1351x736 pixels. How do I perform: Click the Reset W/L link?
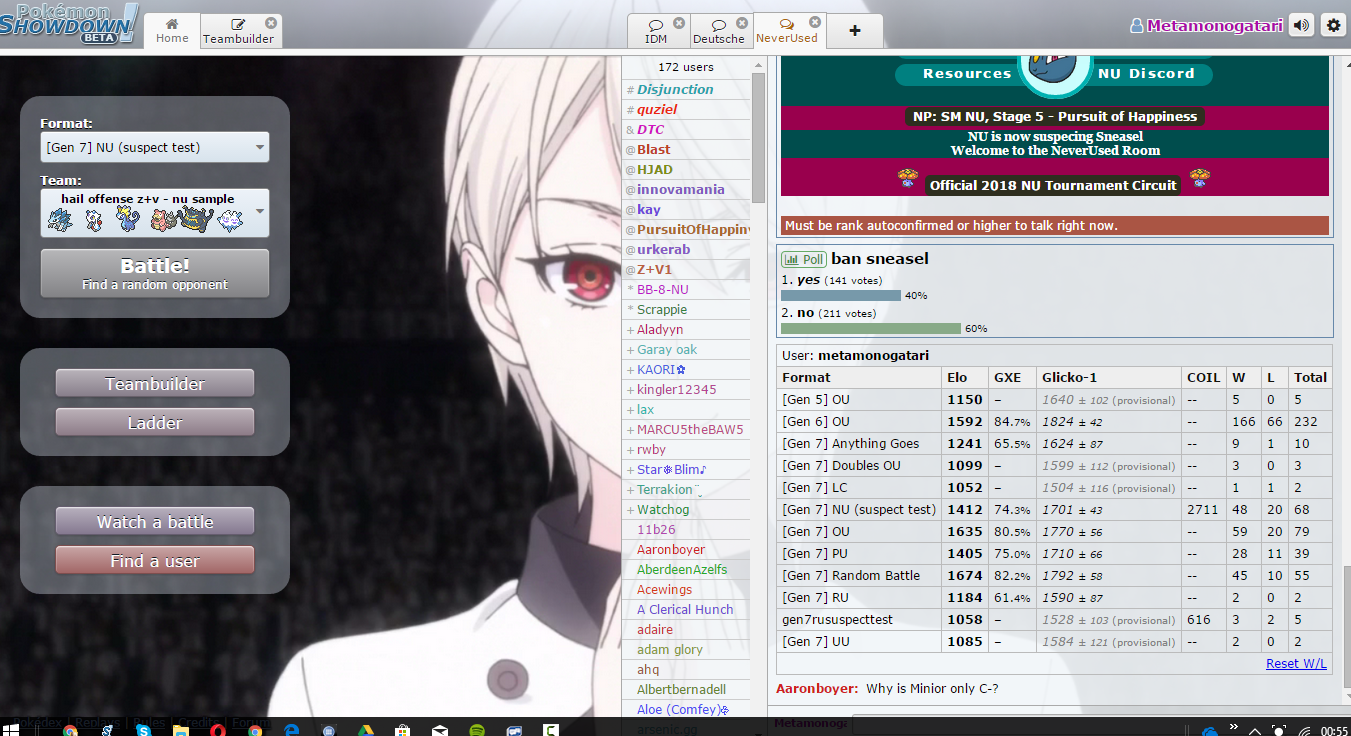pos(1296,664)
